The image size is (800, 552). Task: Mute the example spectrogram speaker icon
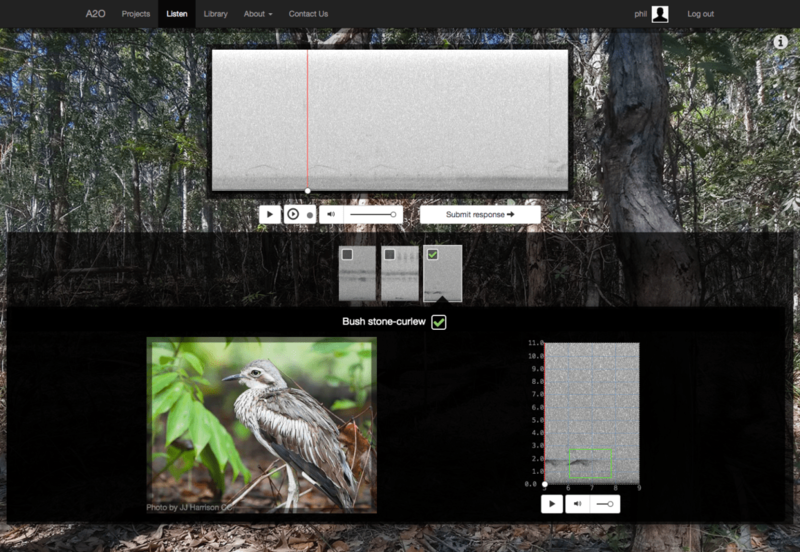[x=577, y=504]
